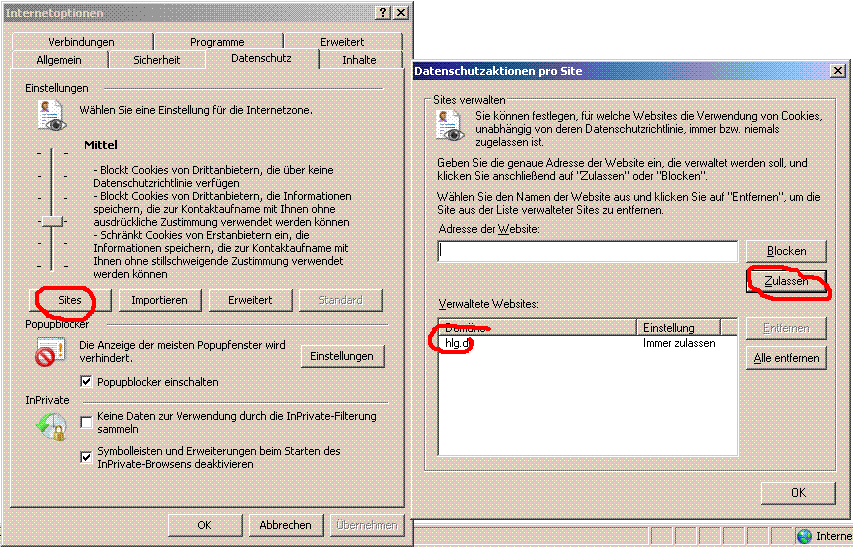Enable Keine Daten InPrivate-Filterung checkbox
The width and height of the screenshot is (853, 547).
(x=87, y=422)
